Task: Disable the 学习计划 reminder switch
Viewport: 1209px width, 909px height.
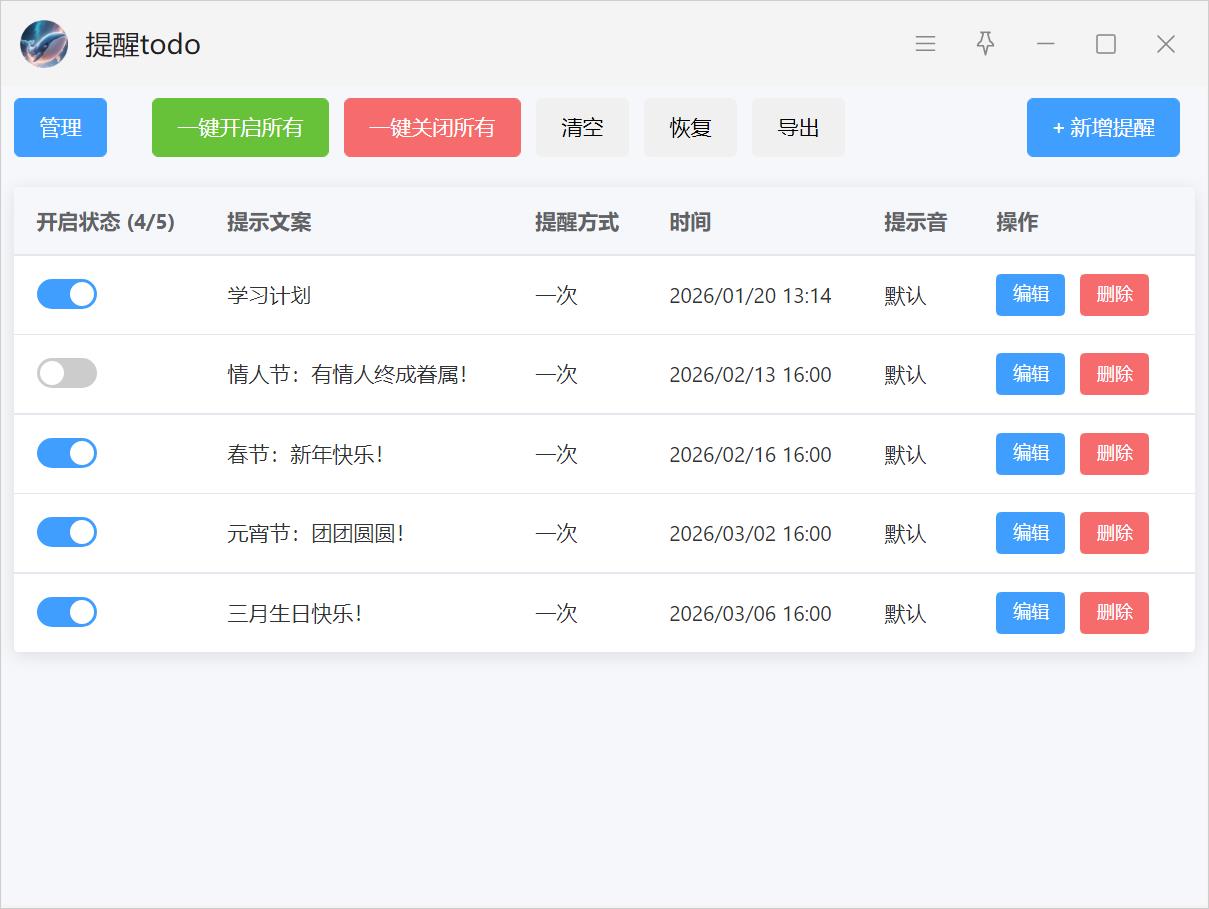Action: coord(67,294)
